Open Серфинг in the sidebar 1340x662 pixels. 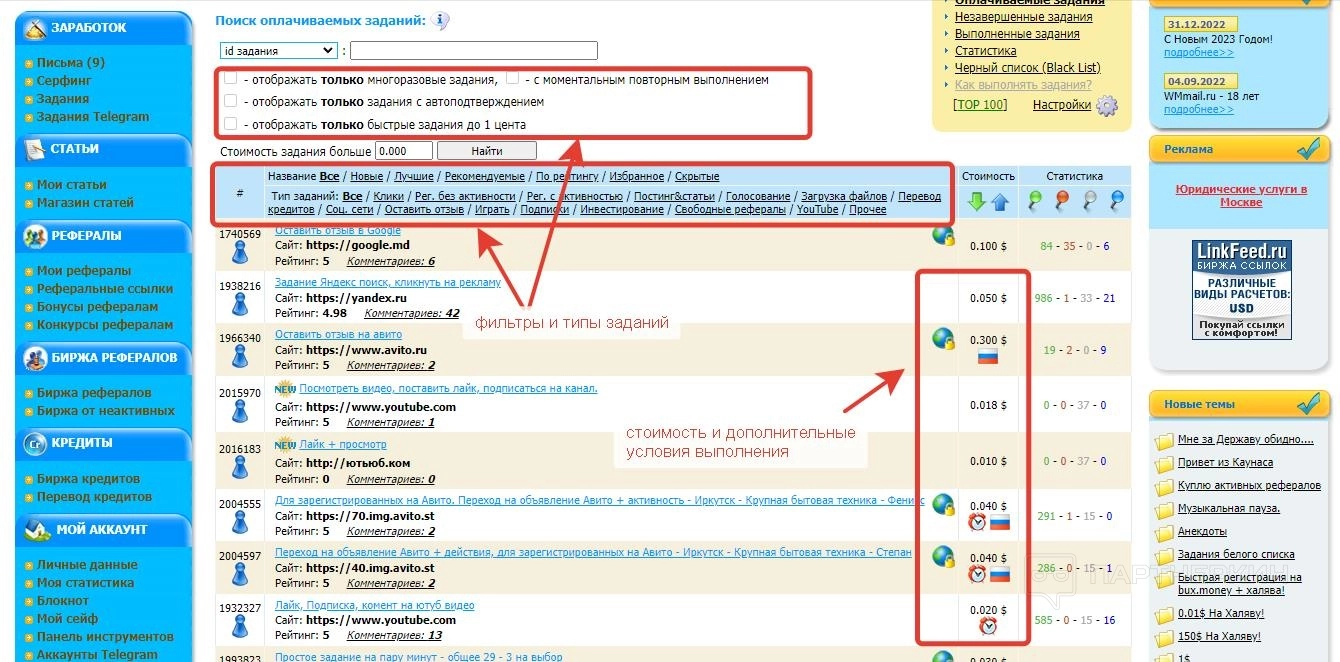pyautogui.click(x=64, y=81)
